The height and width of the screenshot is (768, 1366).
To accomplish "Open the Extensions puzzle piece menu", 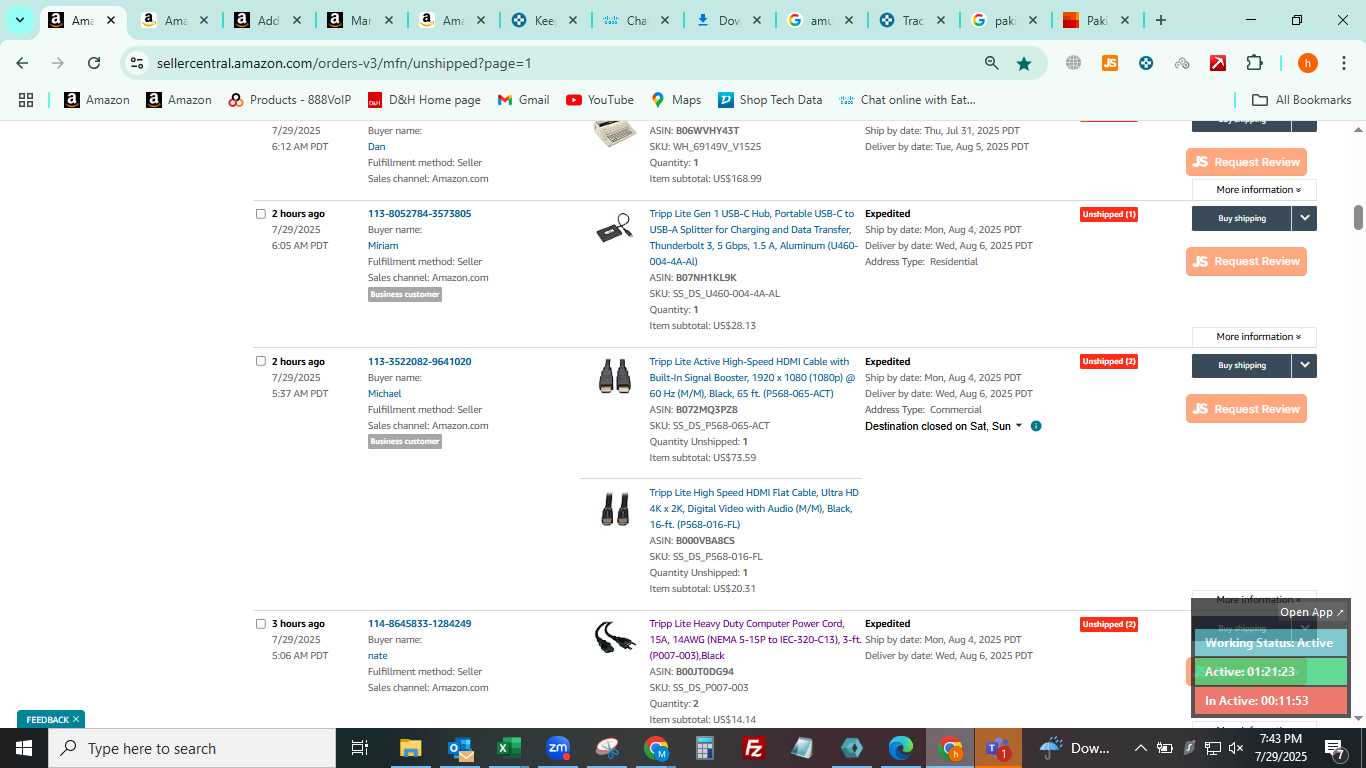I will 1254,63.
